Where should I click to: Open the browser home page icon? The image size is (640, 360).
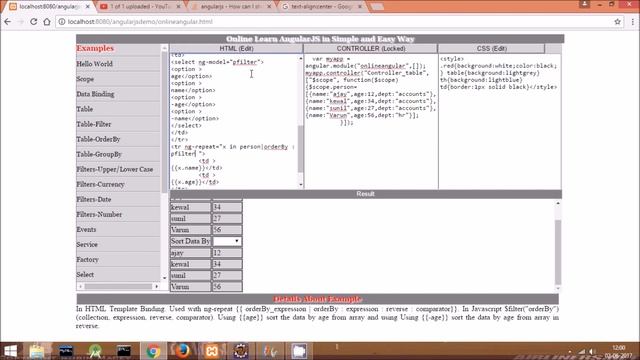(x=47, y=22)
